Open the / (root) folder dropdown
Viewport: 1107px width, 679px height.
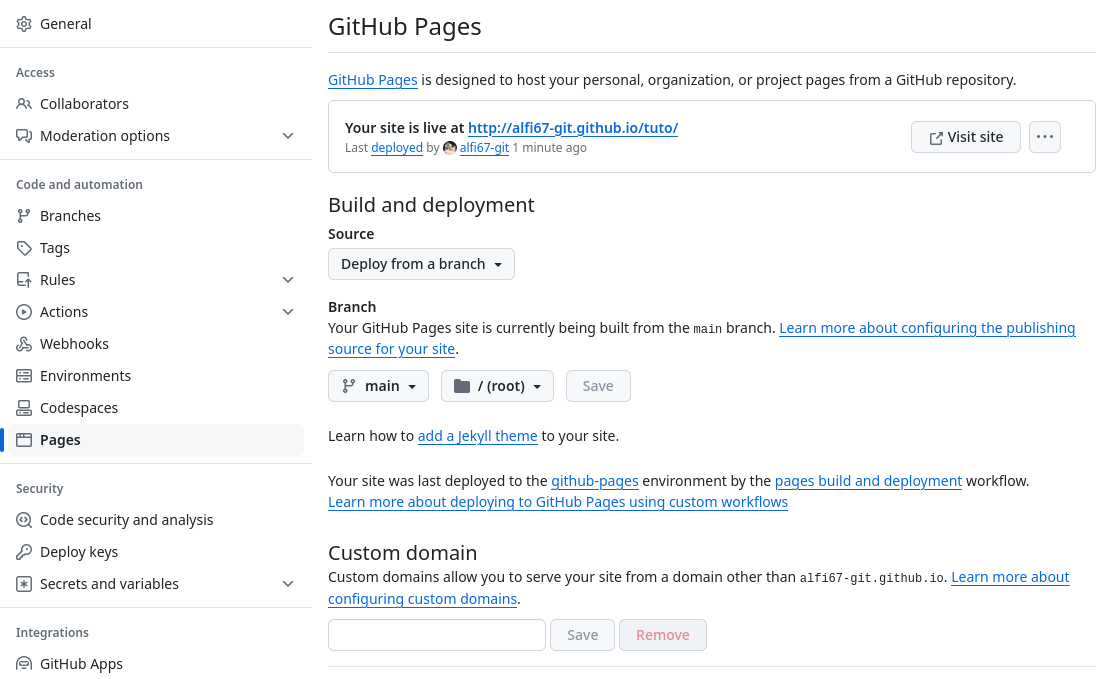497,386
